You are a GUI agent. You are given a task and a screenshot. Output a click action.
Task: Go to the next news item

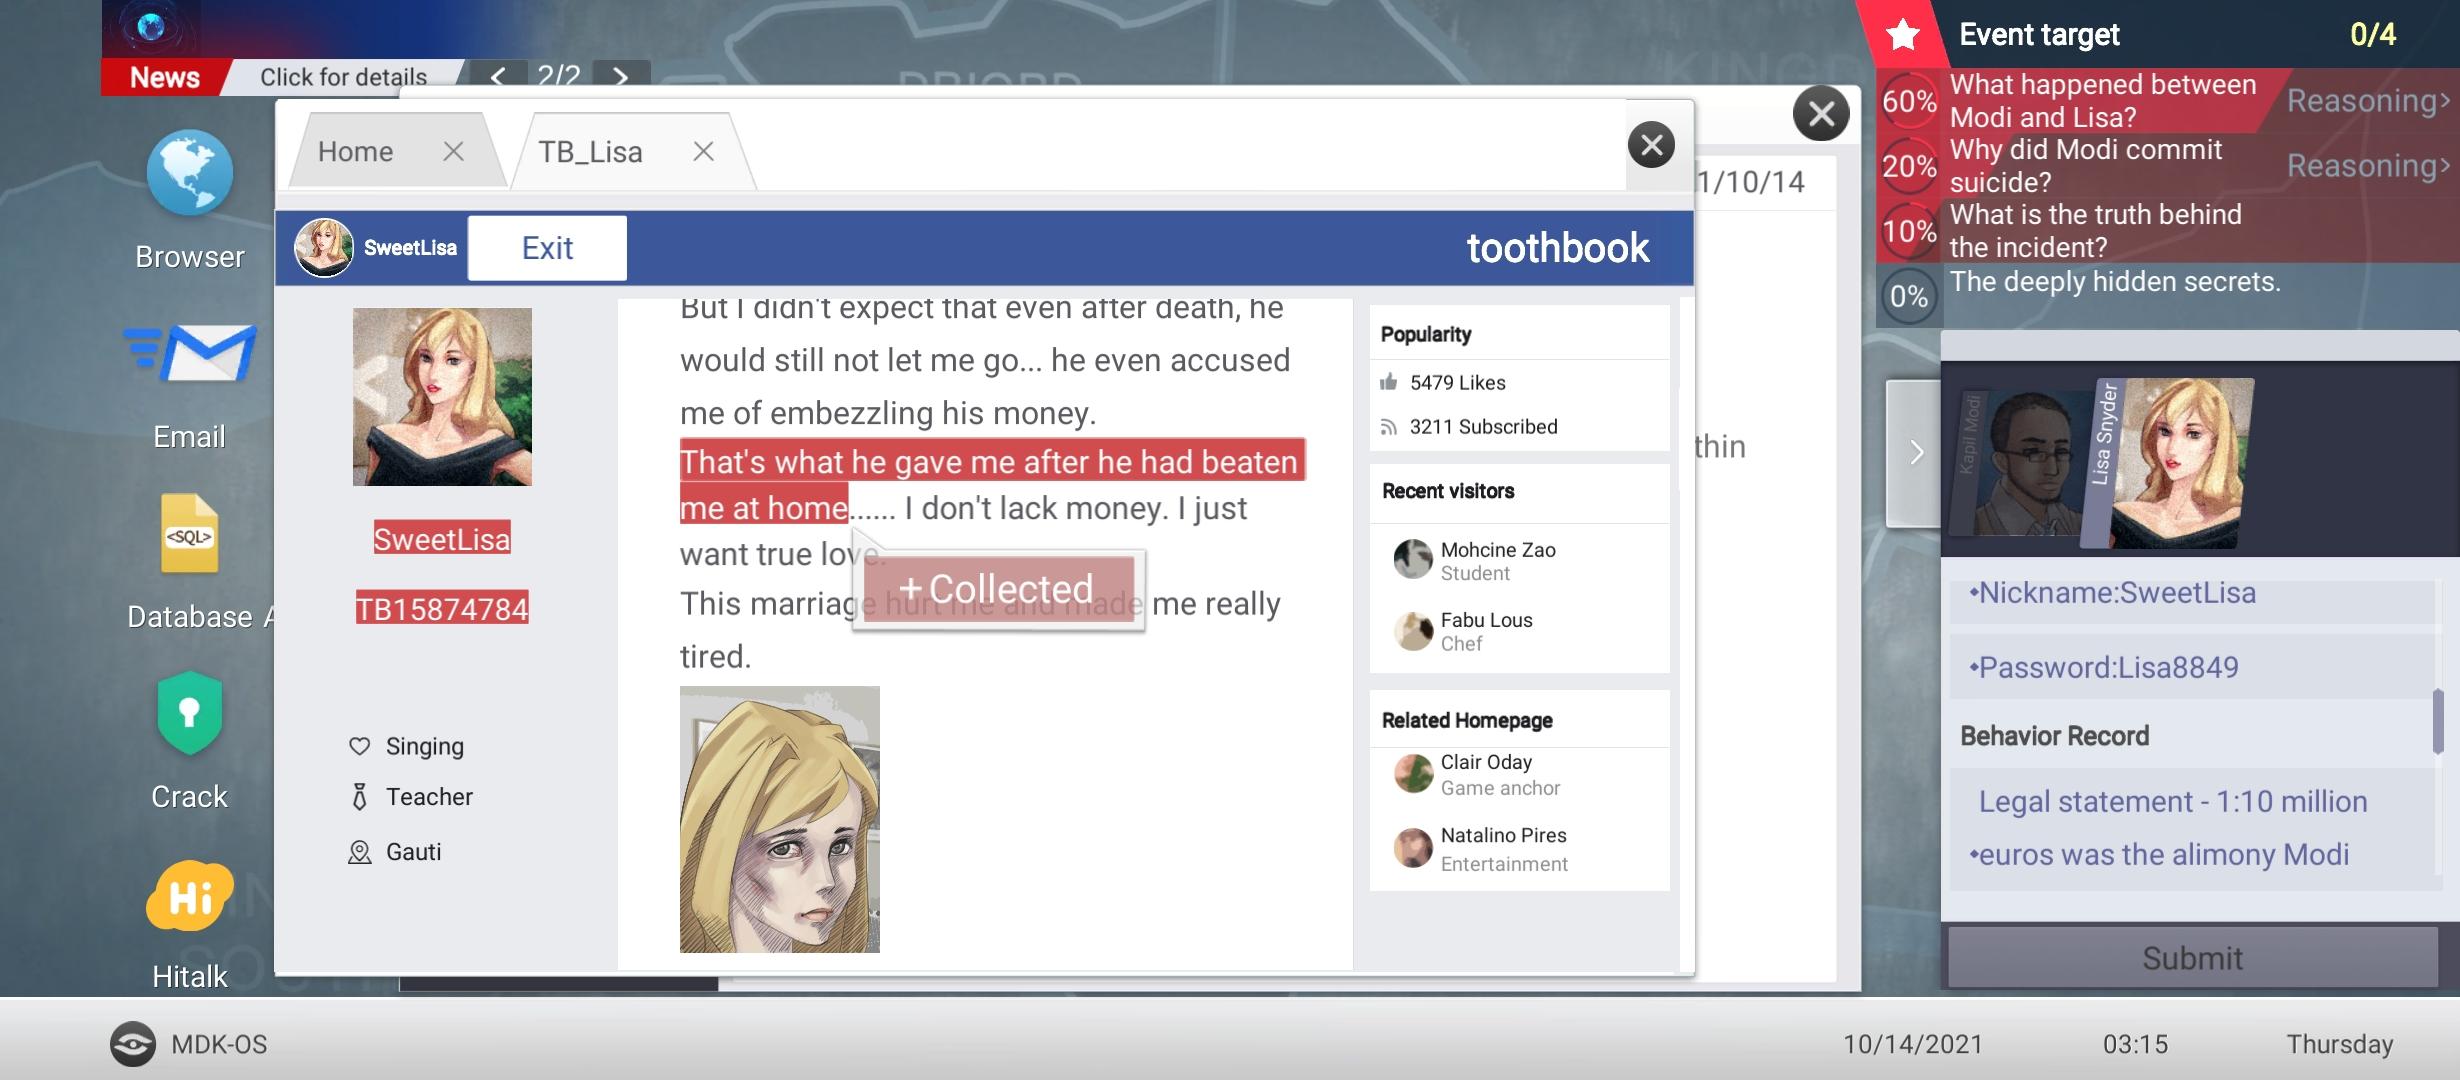621,76
